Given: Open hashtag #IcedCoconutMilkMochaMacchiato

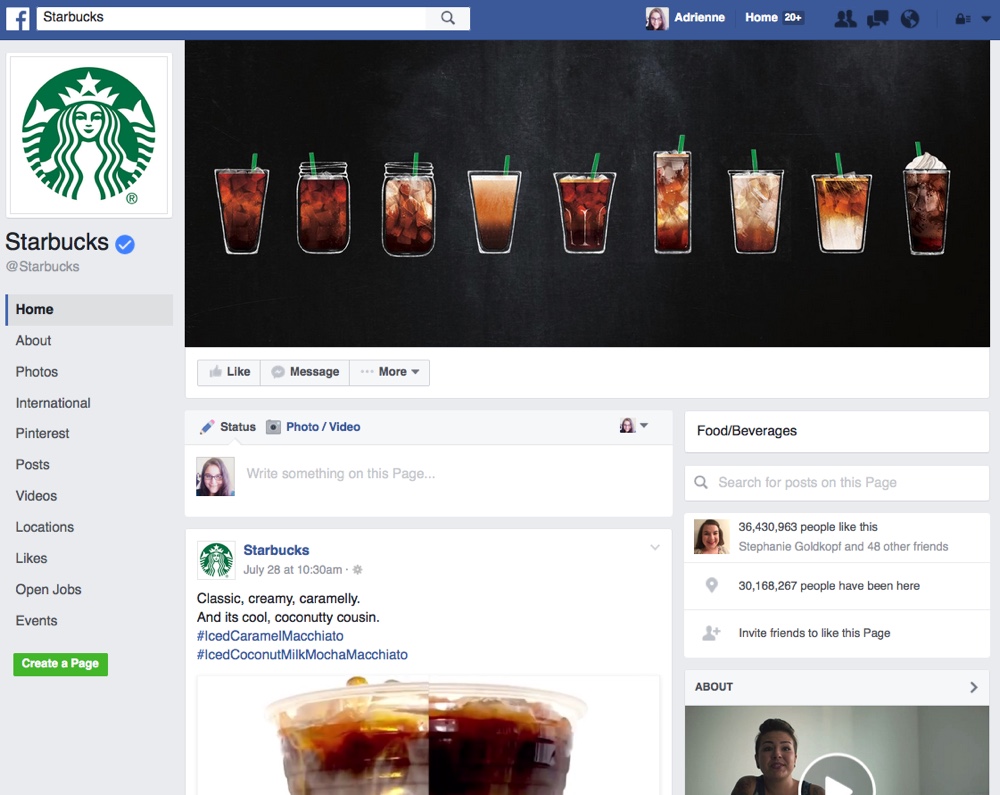Looking at the screenshot, I should click(x=302, y=655).
